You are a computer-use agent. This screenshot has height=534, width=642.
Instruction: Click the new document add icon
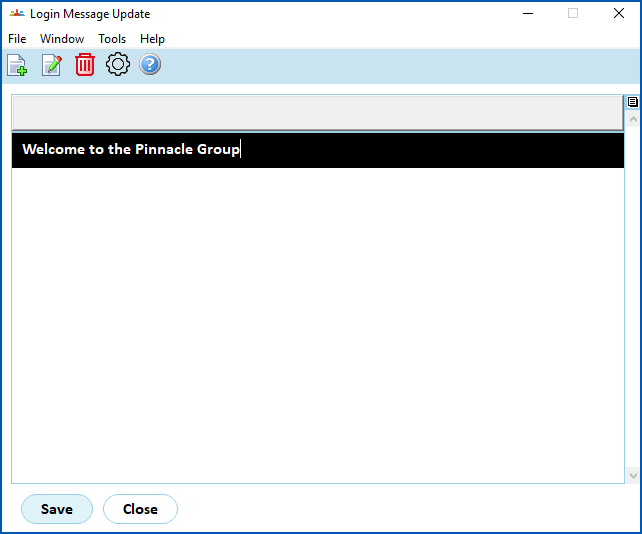pos(17,65)
